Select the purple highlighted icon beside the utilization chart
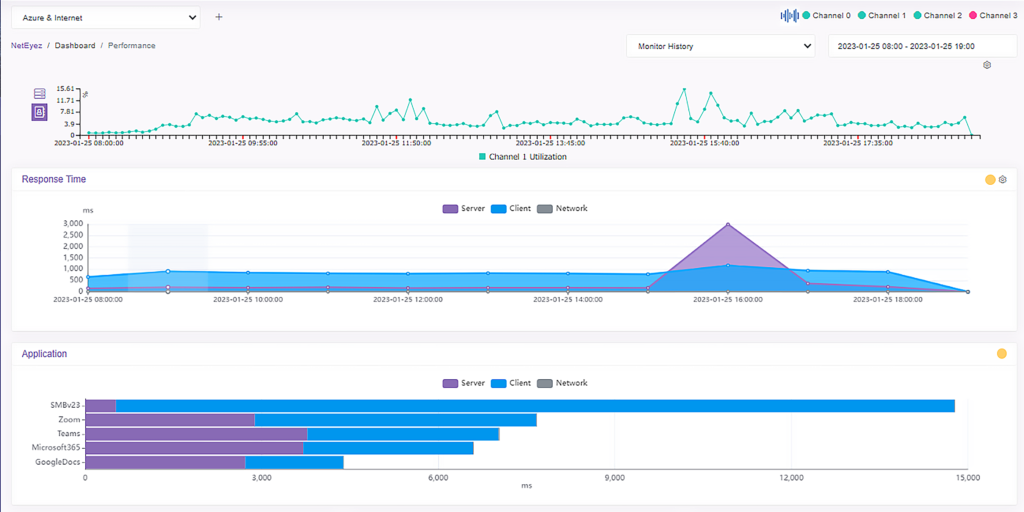The height and width of the screenshot is (512, 1024). point(39,112)
